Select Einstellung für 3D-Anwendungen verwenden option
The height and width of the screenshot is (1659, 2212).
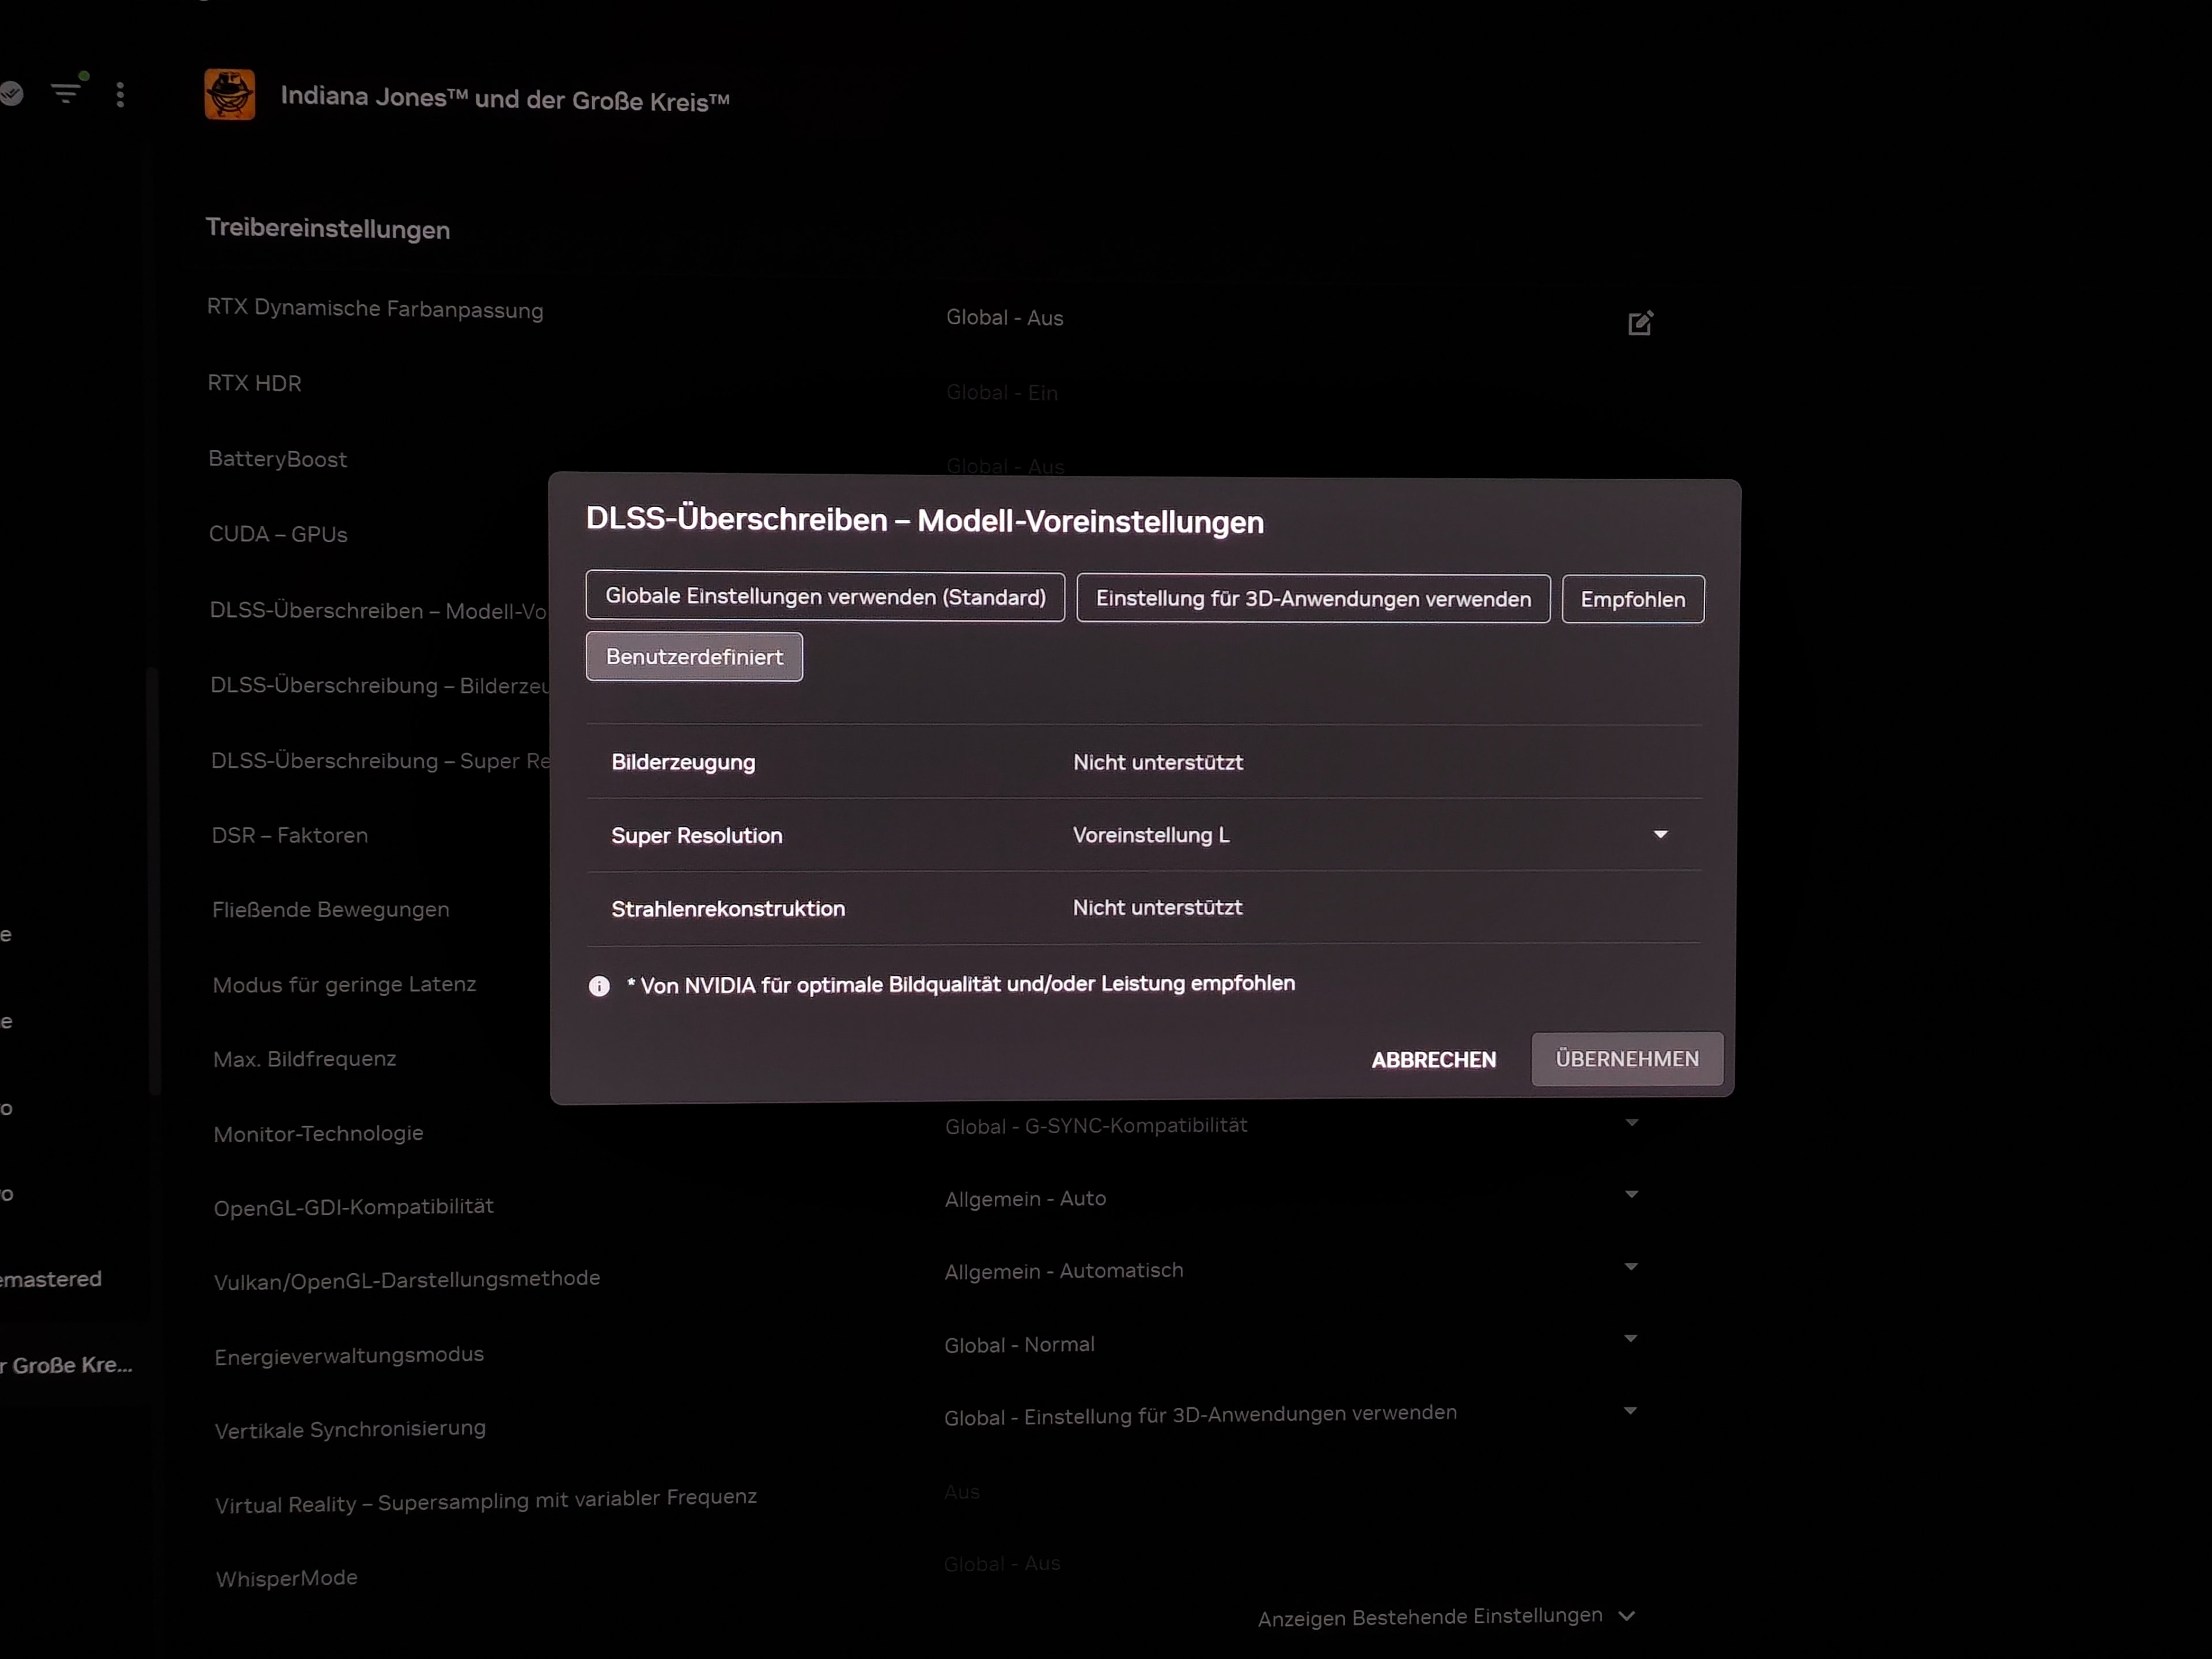[x=1312, y=599]
